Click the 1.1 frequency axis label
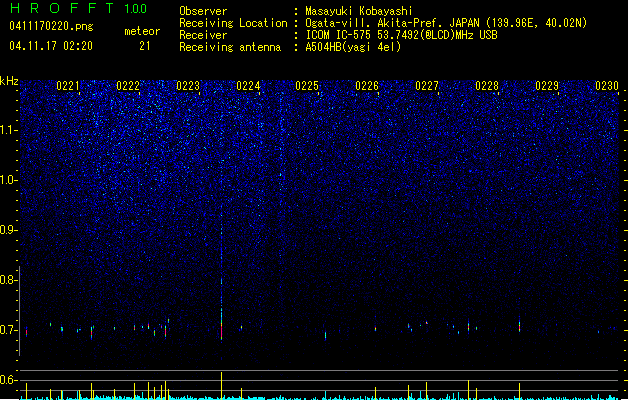This screenshot has width=629, height=400. [x=8, y=130]
